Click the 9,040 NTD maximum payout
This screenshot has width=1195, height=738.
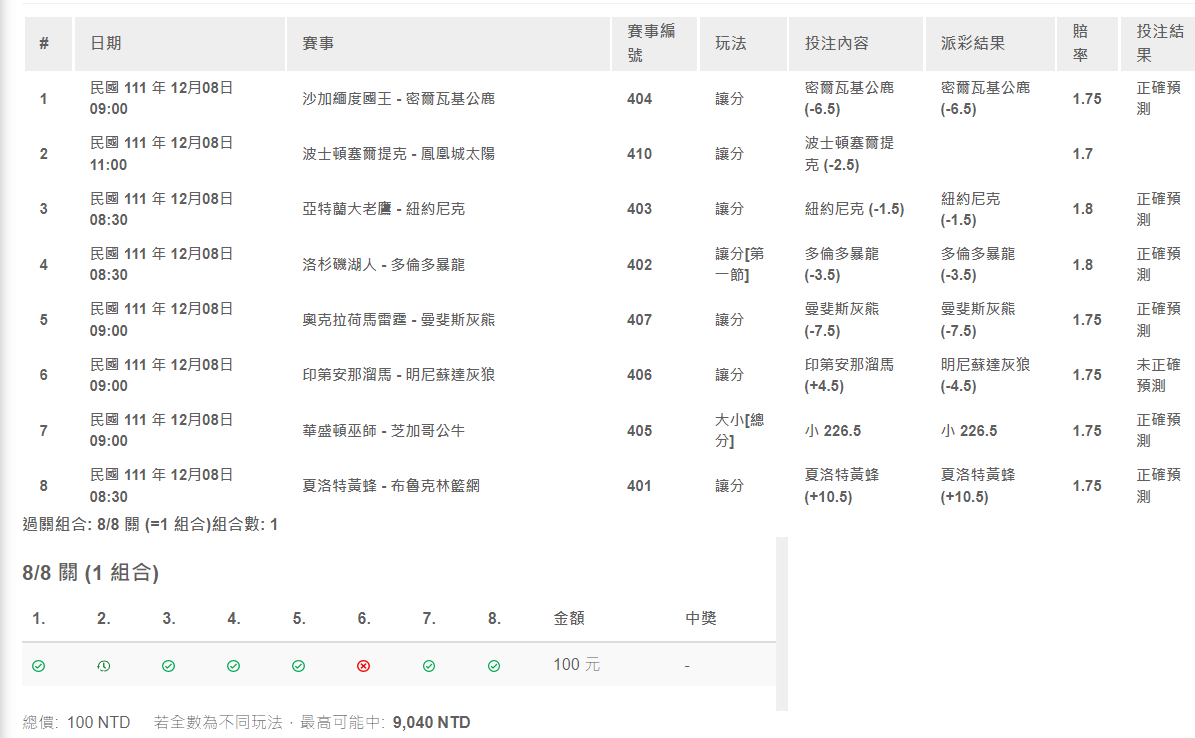[x=431, y=722]
